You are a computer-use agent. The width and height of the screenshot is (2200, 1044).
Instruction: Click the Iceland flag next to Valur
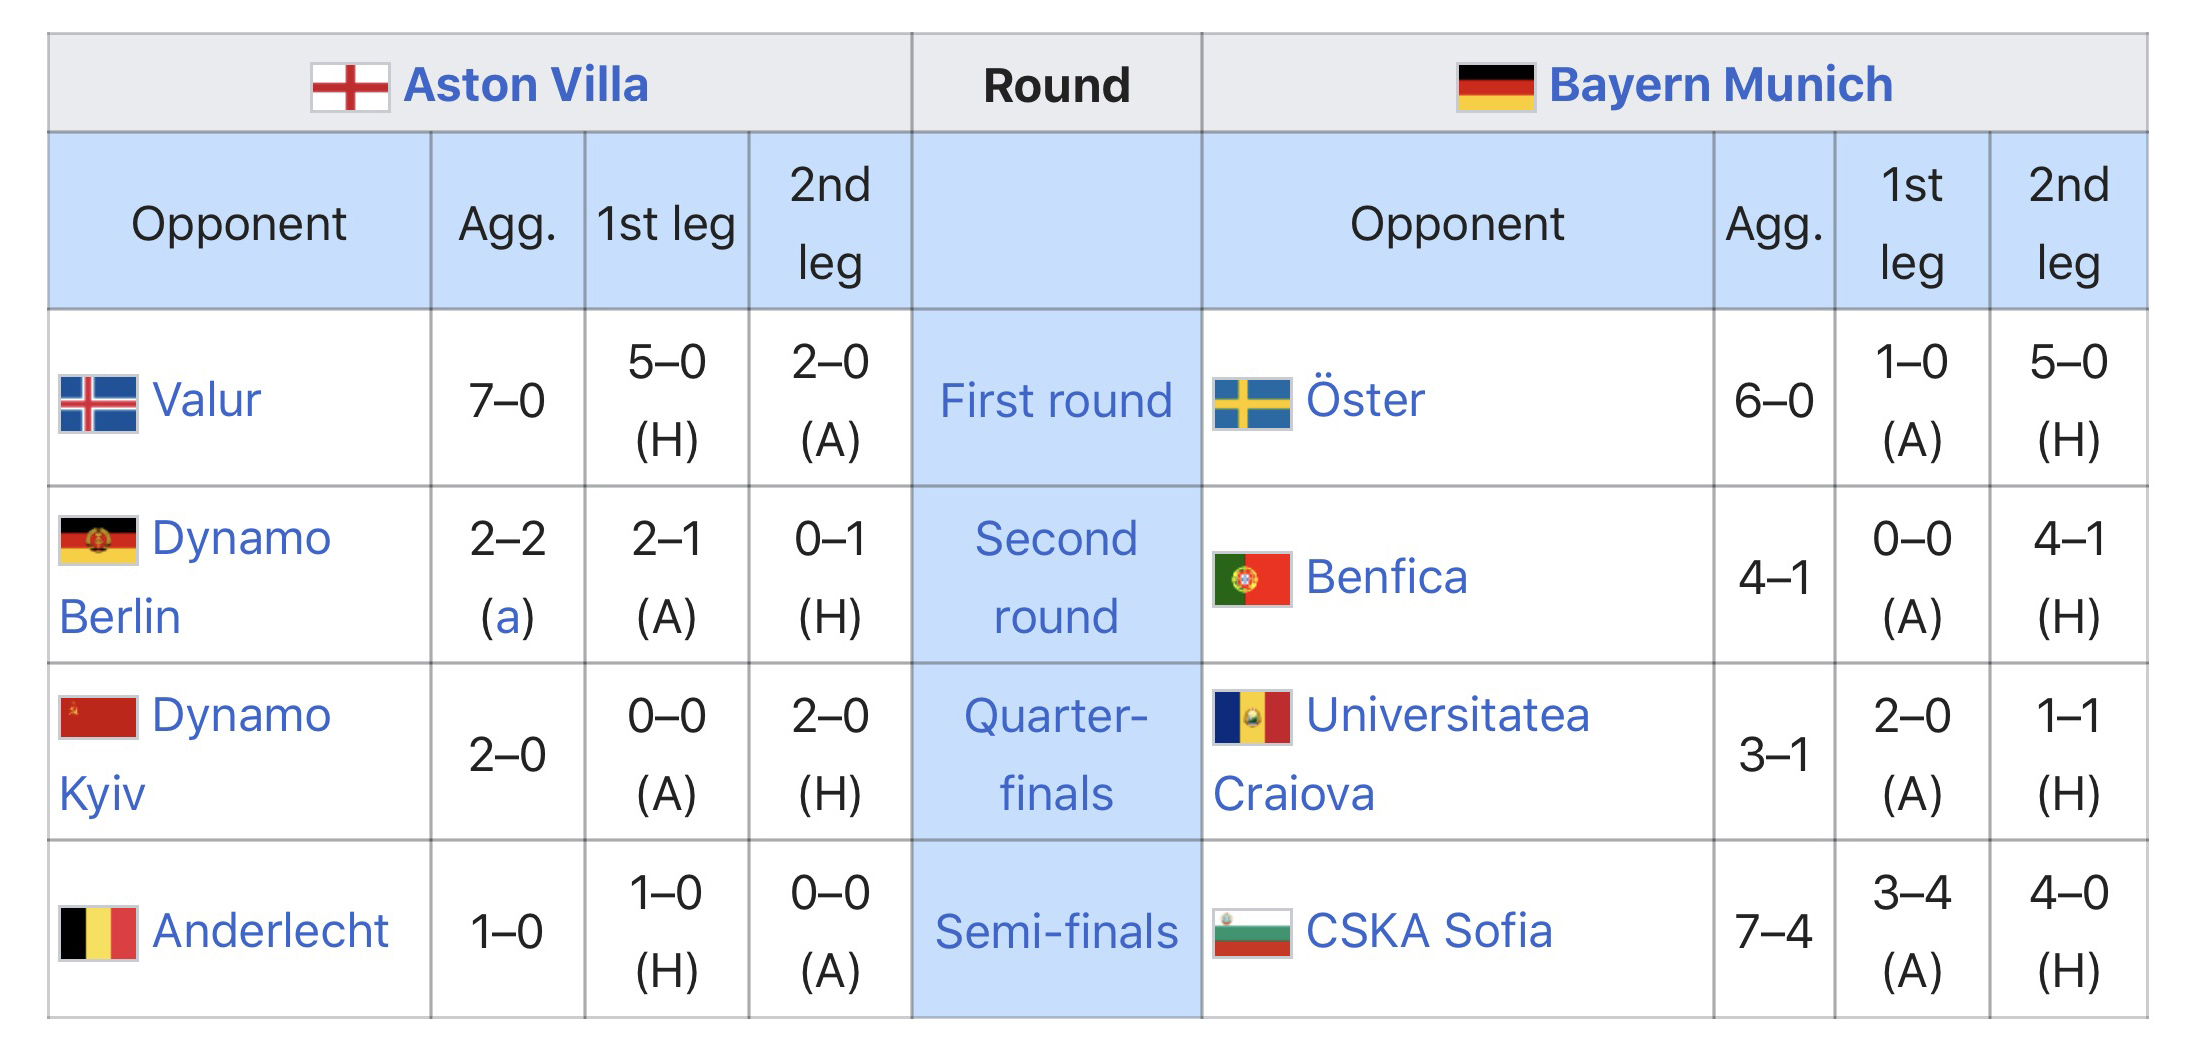click(x=98, y=403)
